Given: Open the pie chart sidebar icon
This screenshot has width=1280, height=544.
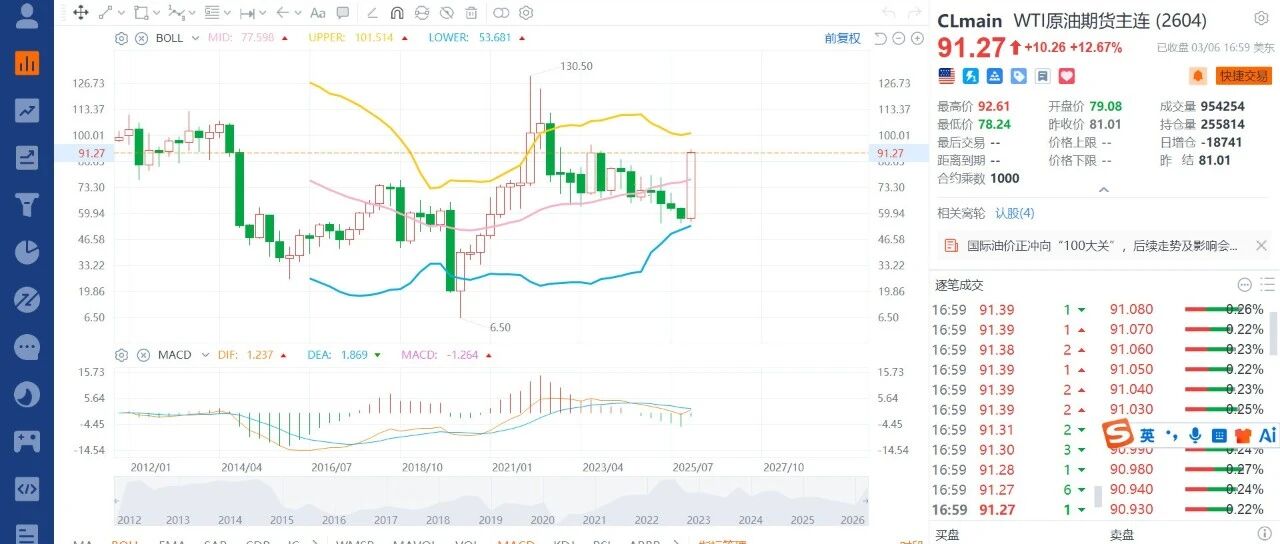Looking at the screenshot, I should coord(27,252).
